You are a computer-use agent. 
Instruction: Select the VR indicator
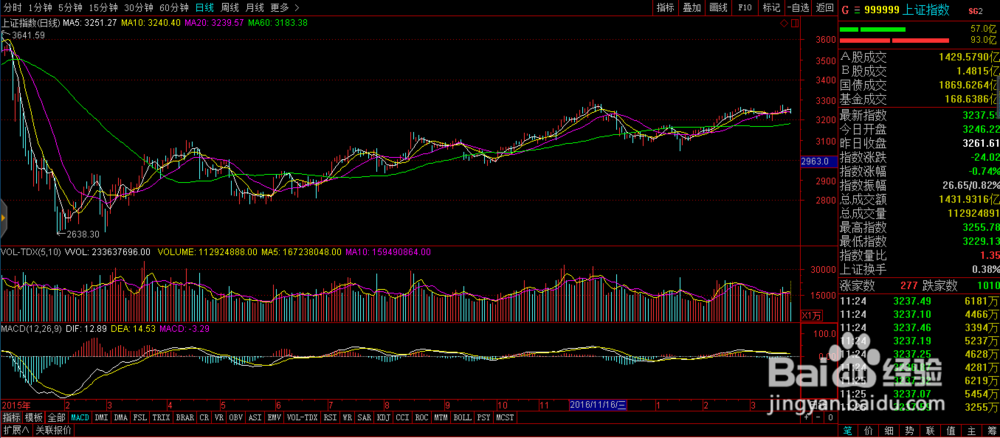[219, 418]
